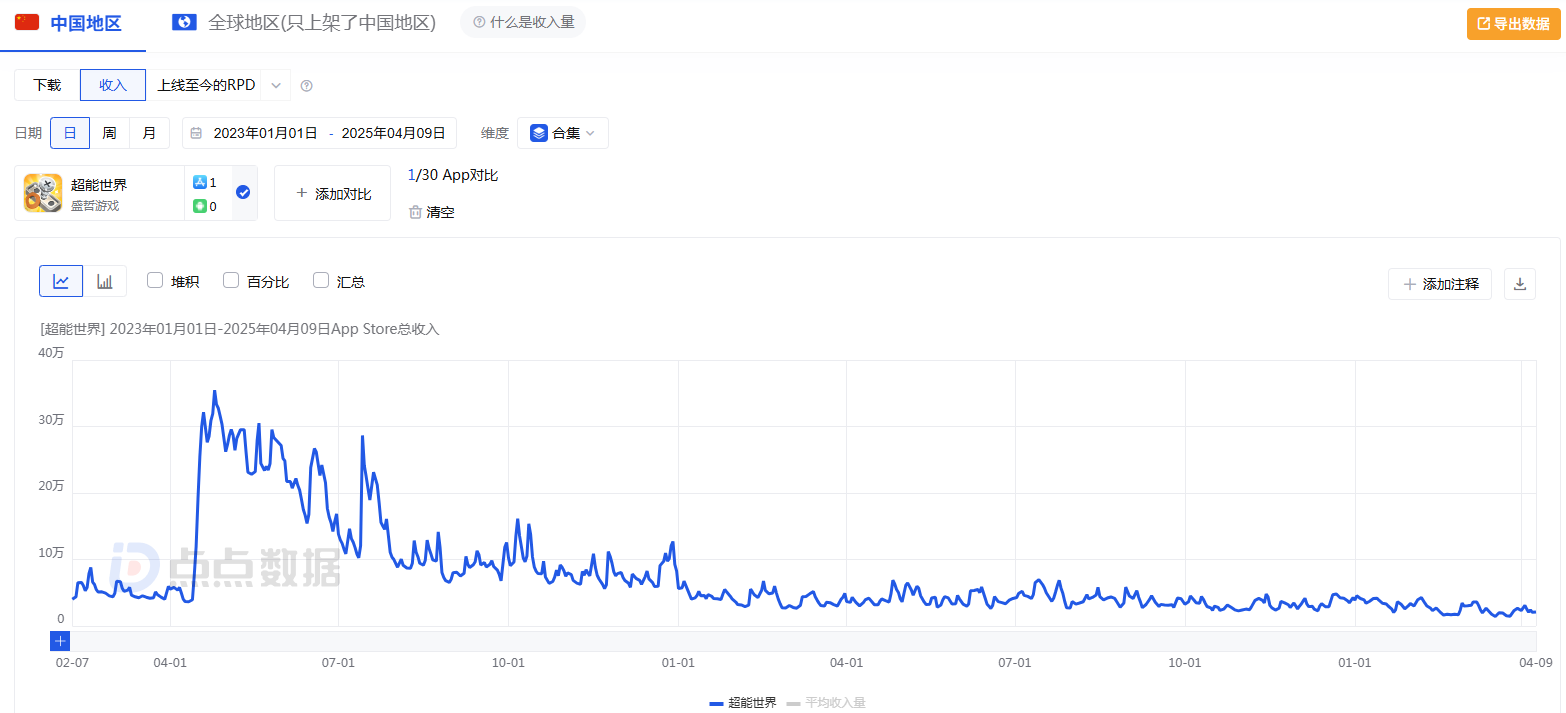The image size is (1566, 713).
Task: Click the blue plus icon below chart
Action: tap(60, 641)
